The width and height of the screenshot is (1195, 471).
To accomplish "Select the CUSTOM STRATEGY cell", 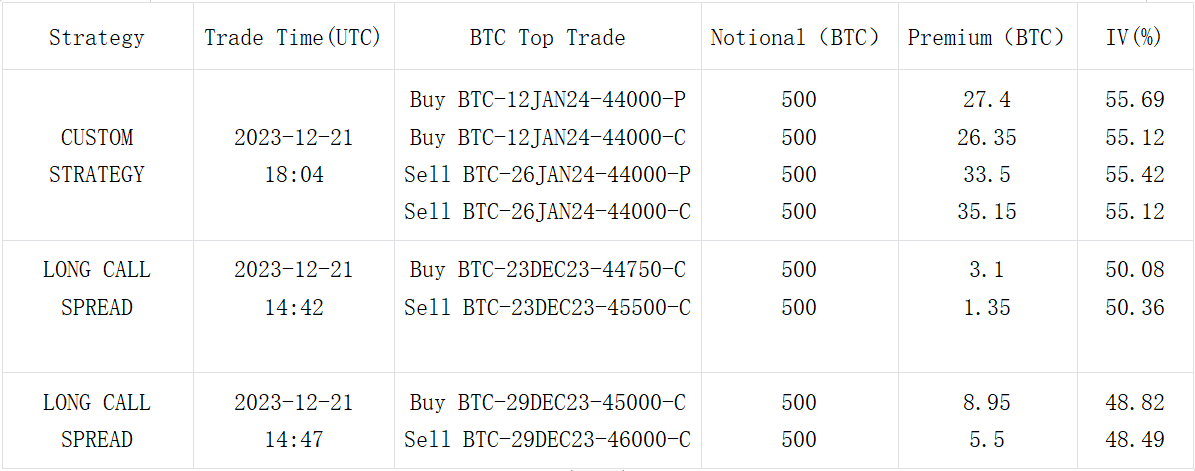I will click(96, 156).
